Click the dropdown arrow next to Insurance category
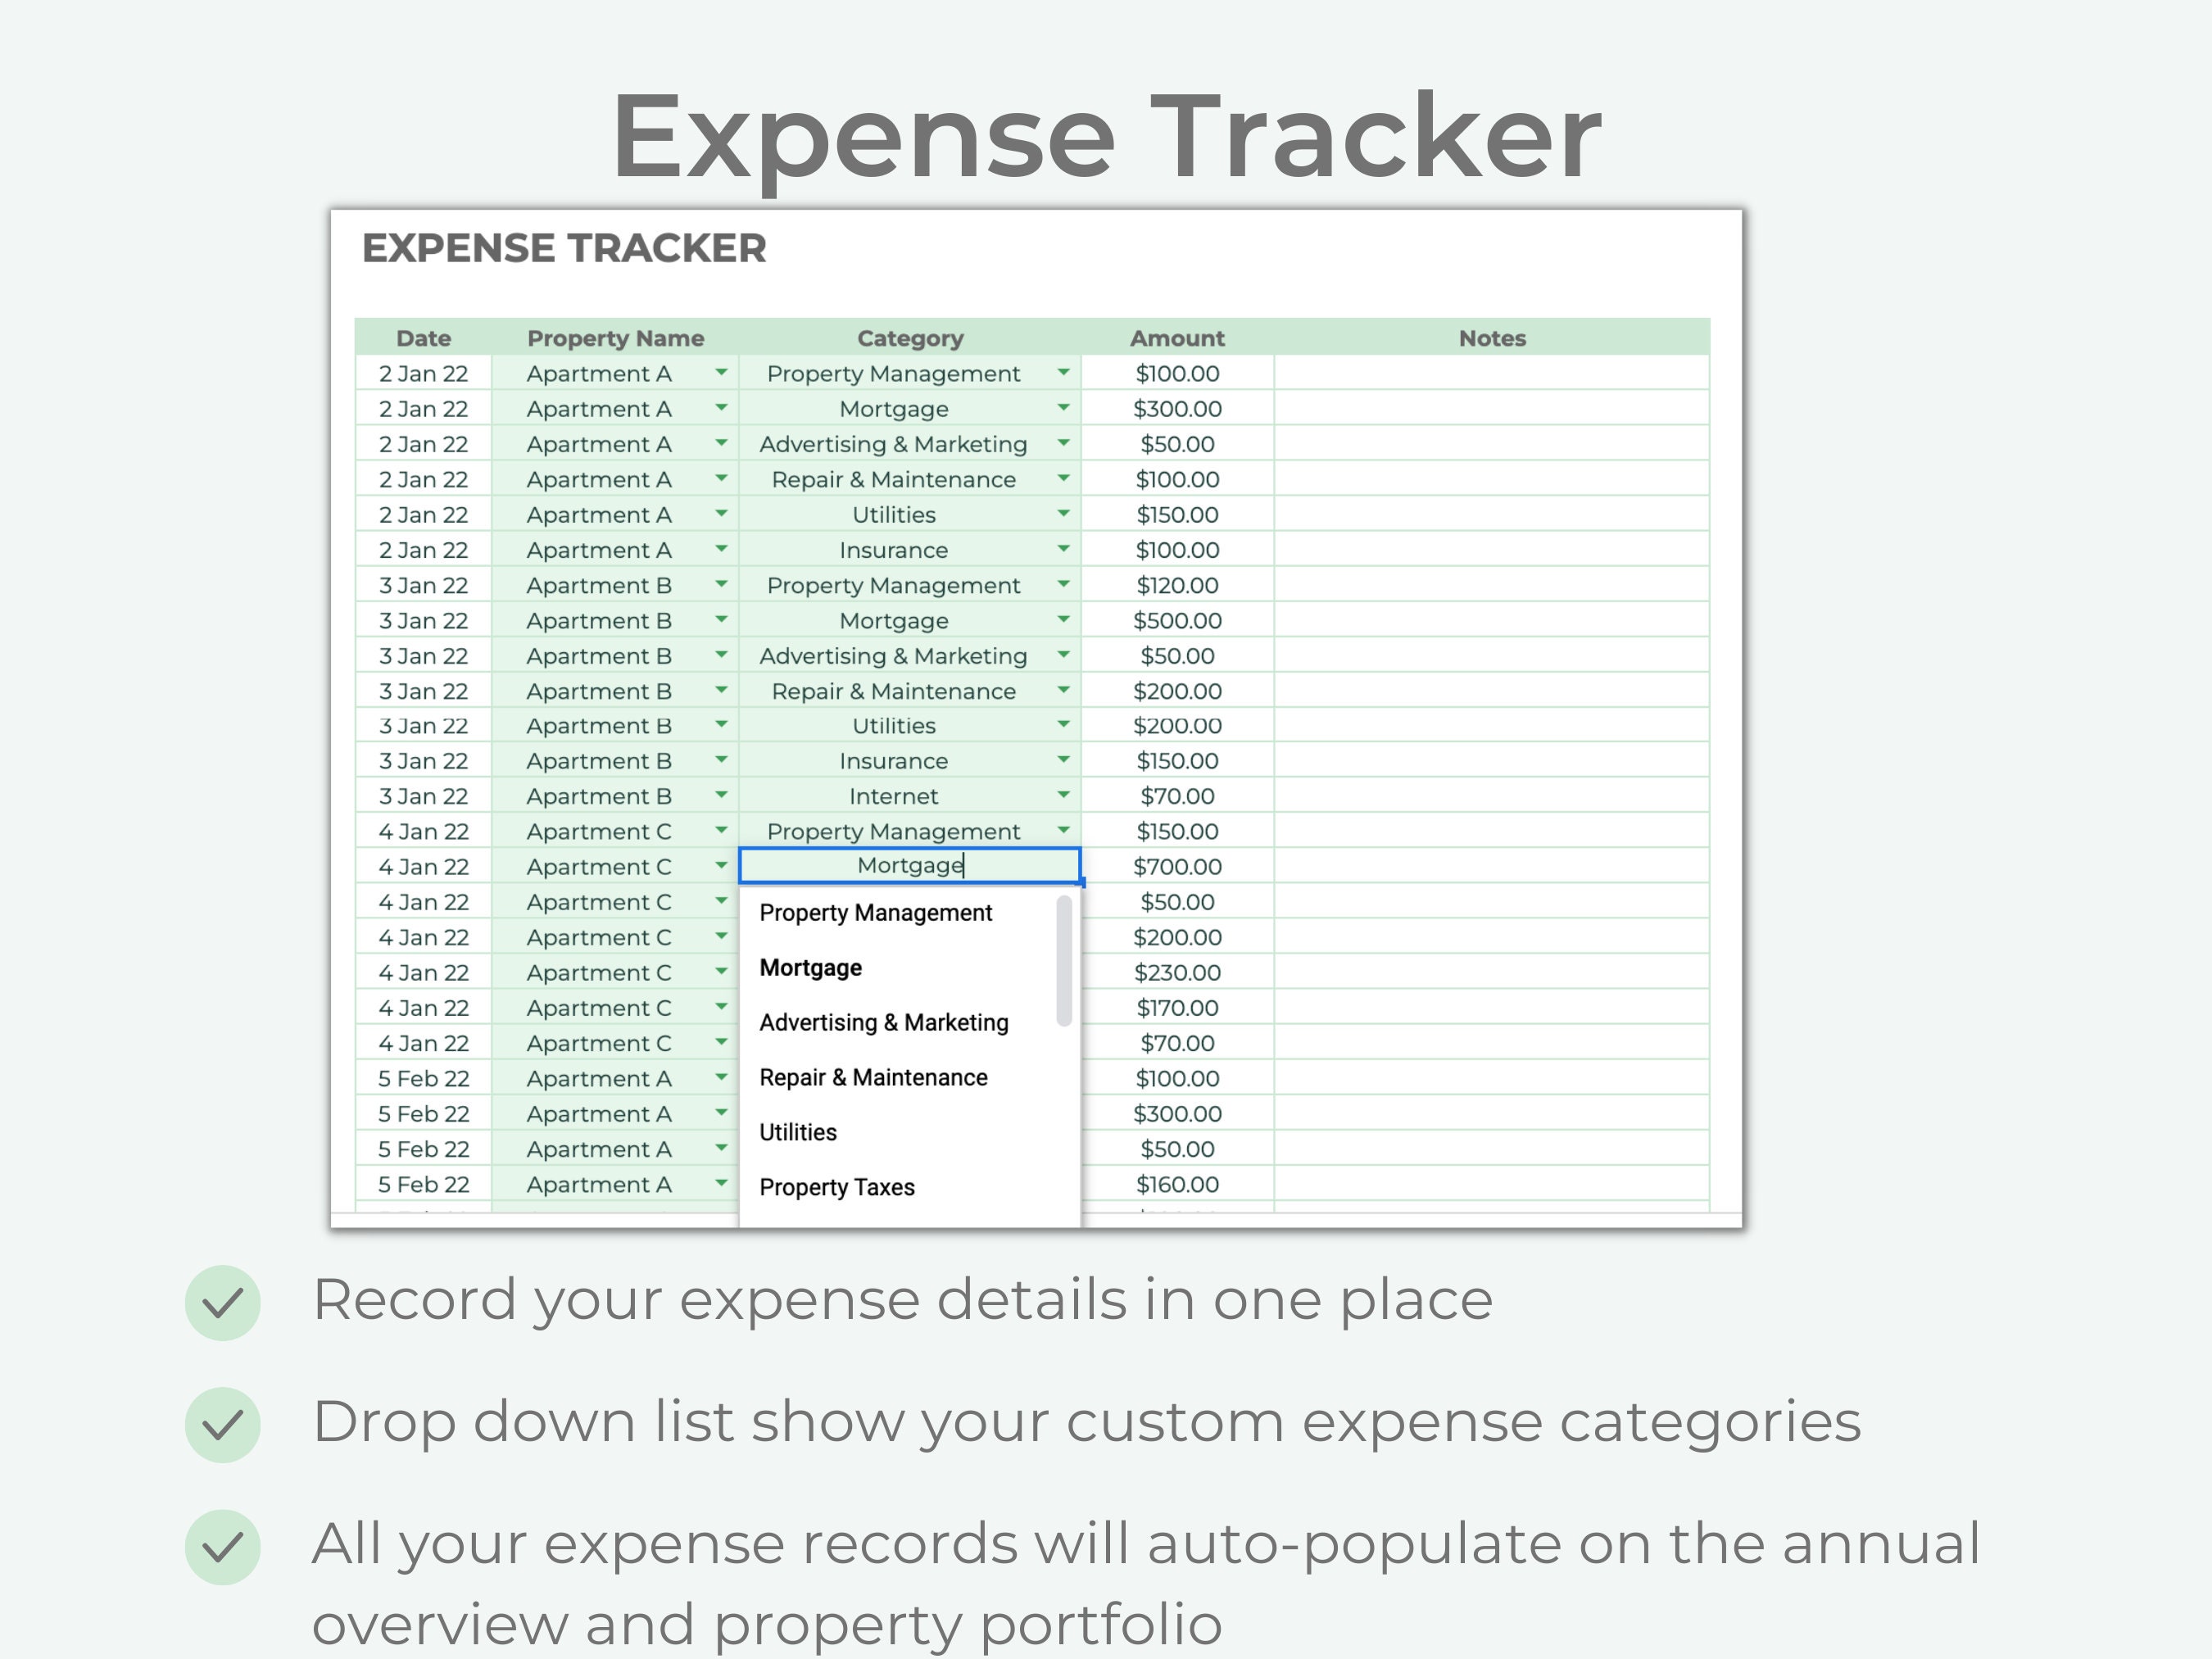Viewport: 2212px width, 1659px height. tap(1063, 549)
